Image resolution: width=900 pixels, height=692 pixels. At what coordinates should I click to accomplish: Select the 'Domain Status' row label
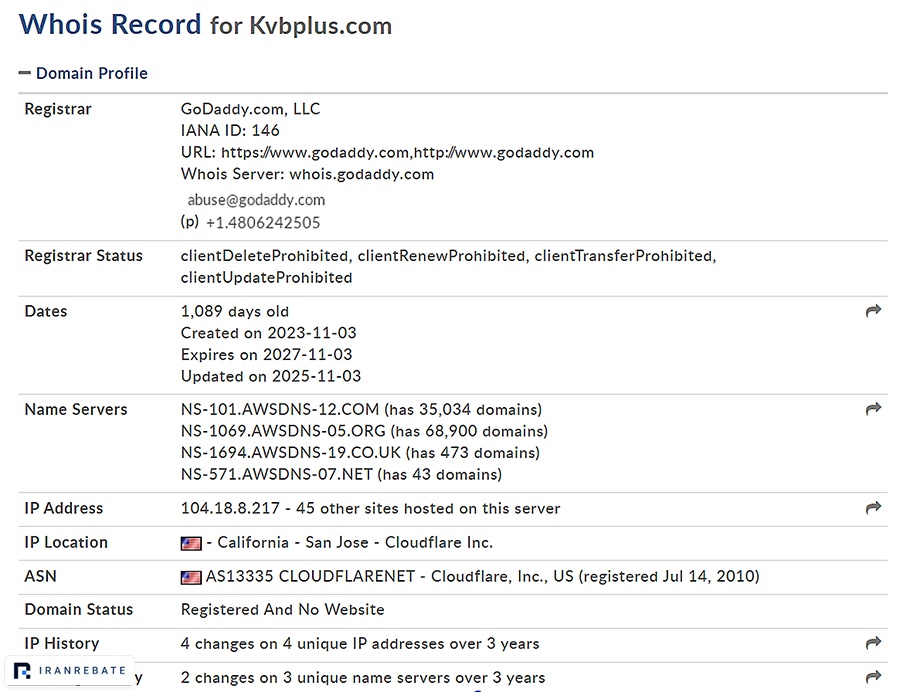click(79, 609)
